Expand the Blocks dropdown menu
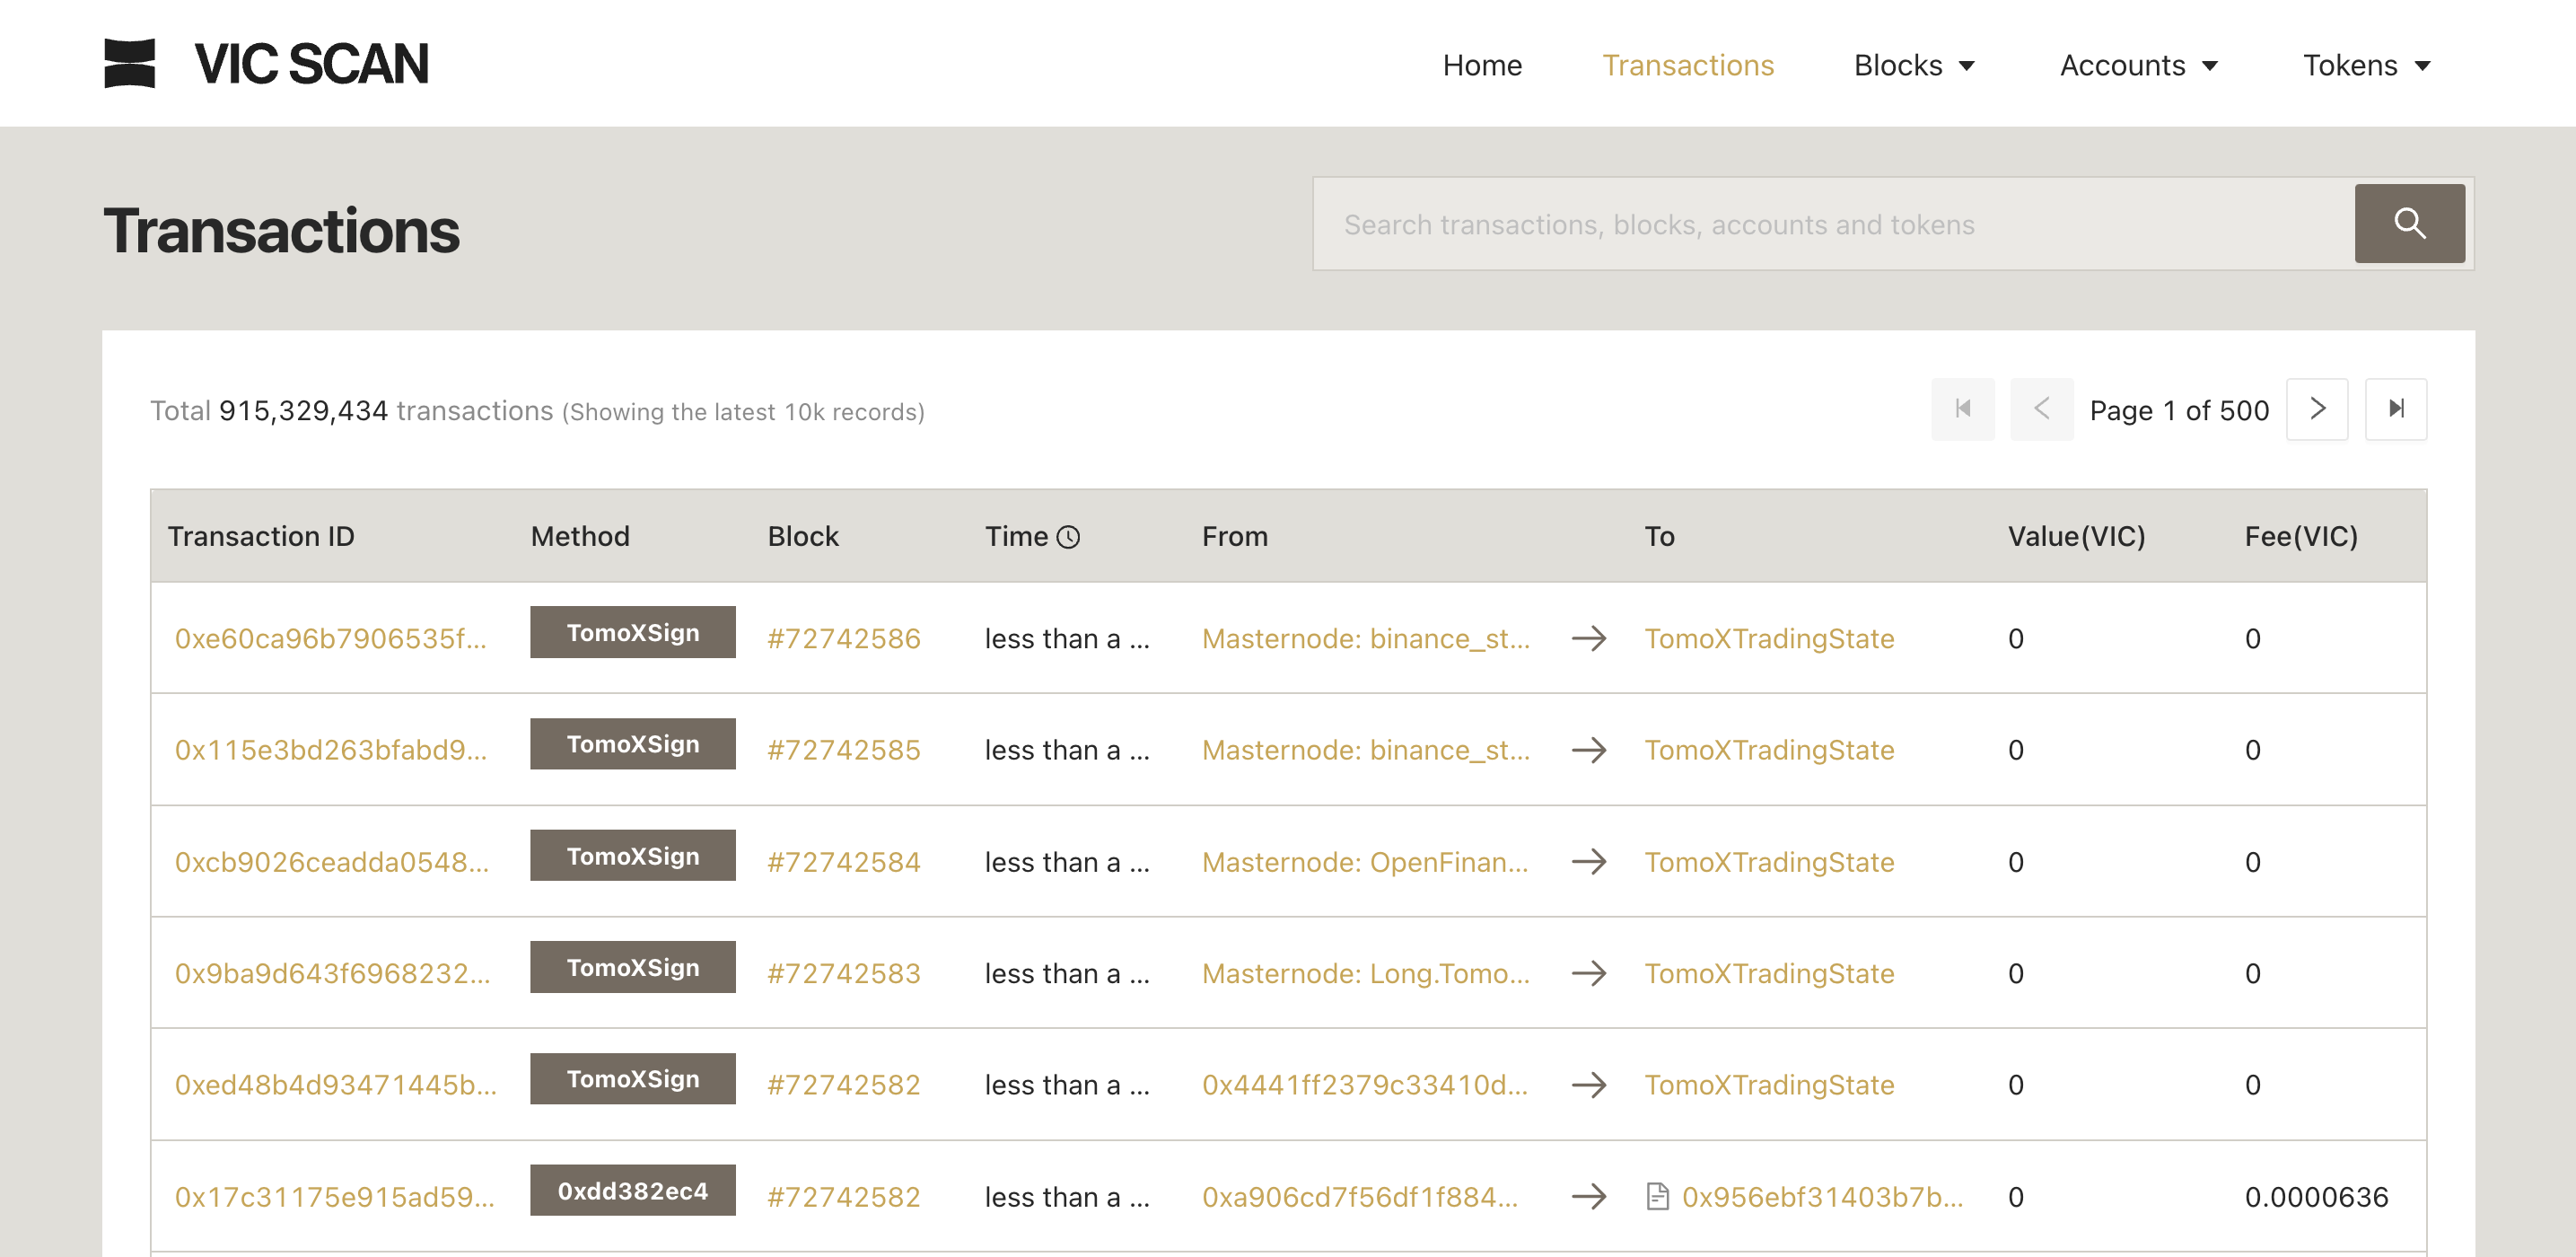2576x1257 pixels. click(1914, 65)
